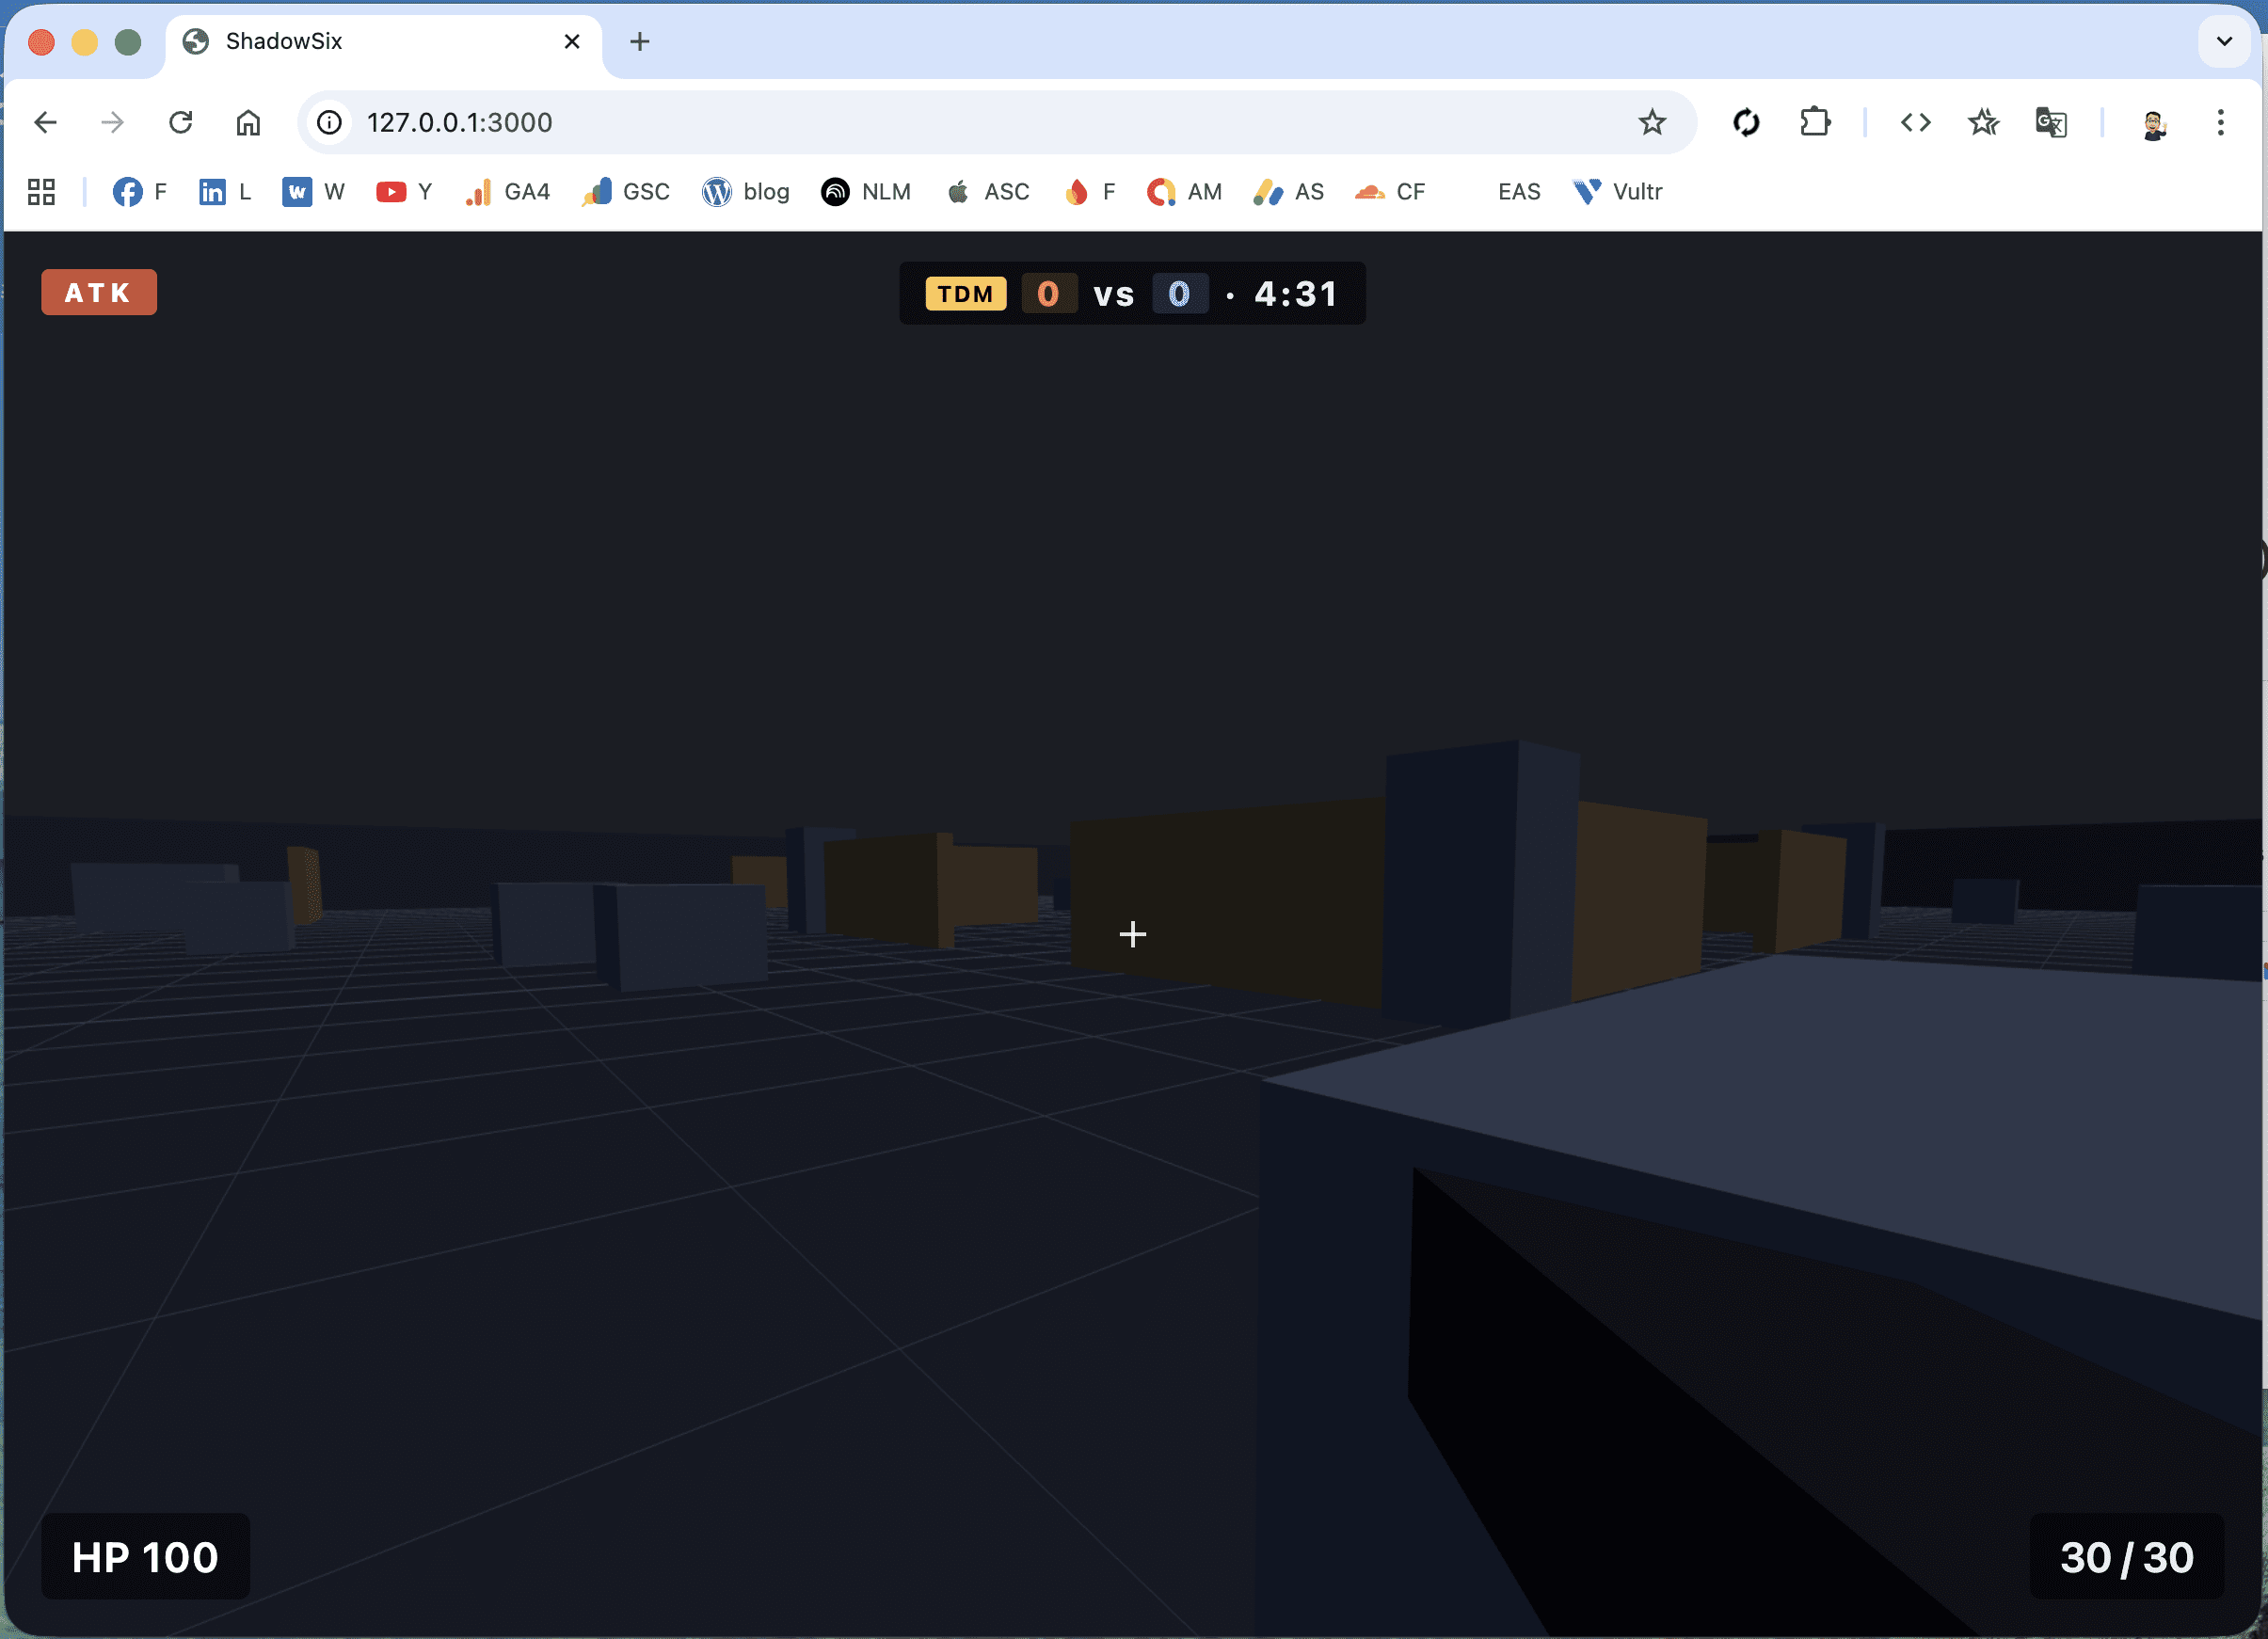The height and width of the screenshot is (1639, 2268).
Task: Click the site info icon
Action: pos(329,122)
